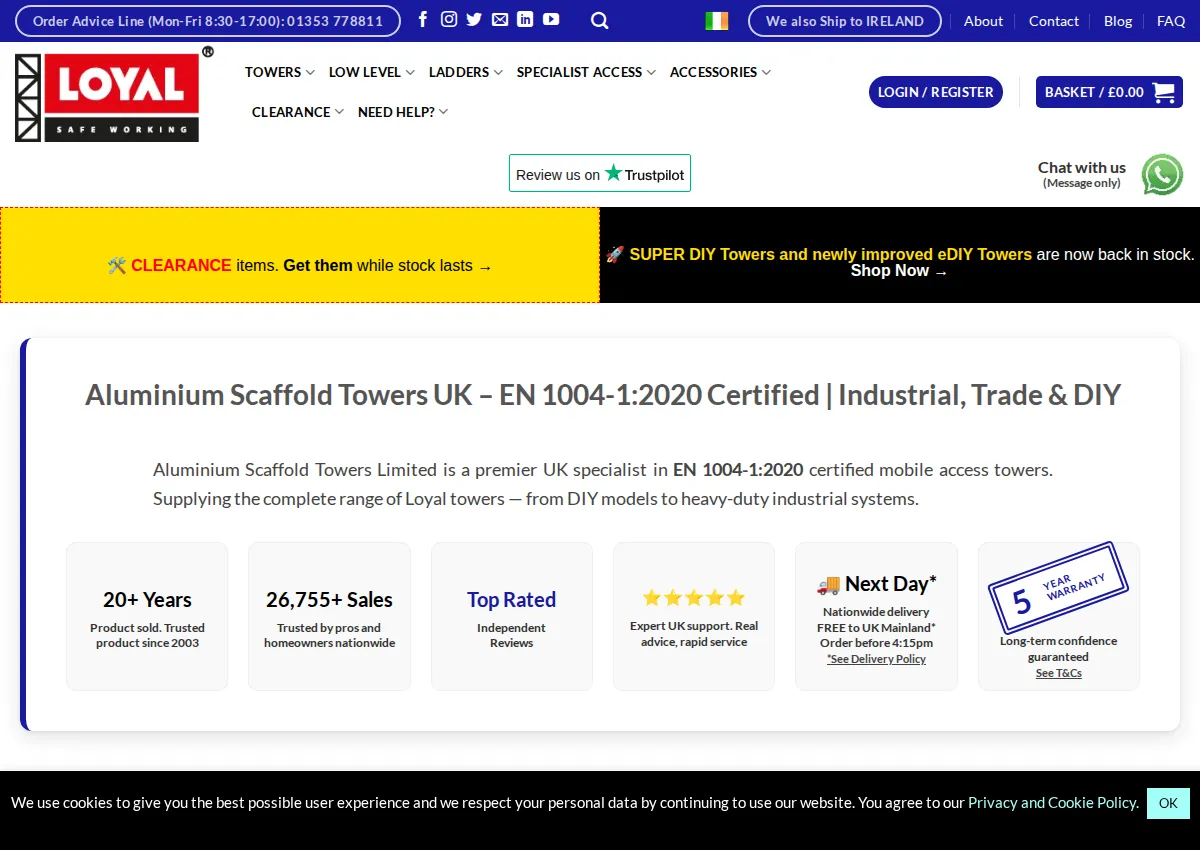Click We also Ship to IRELAND button

845,21
